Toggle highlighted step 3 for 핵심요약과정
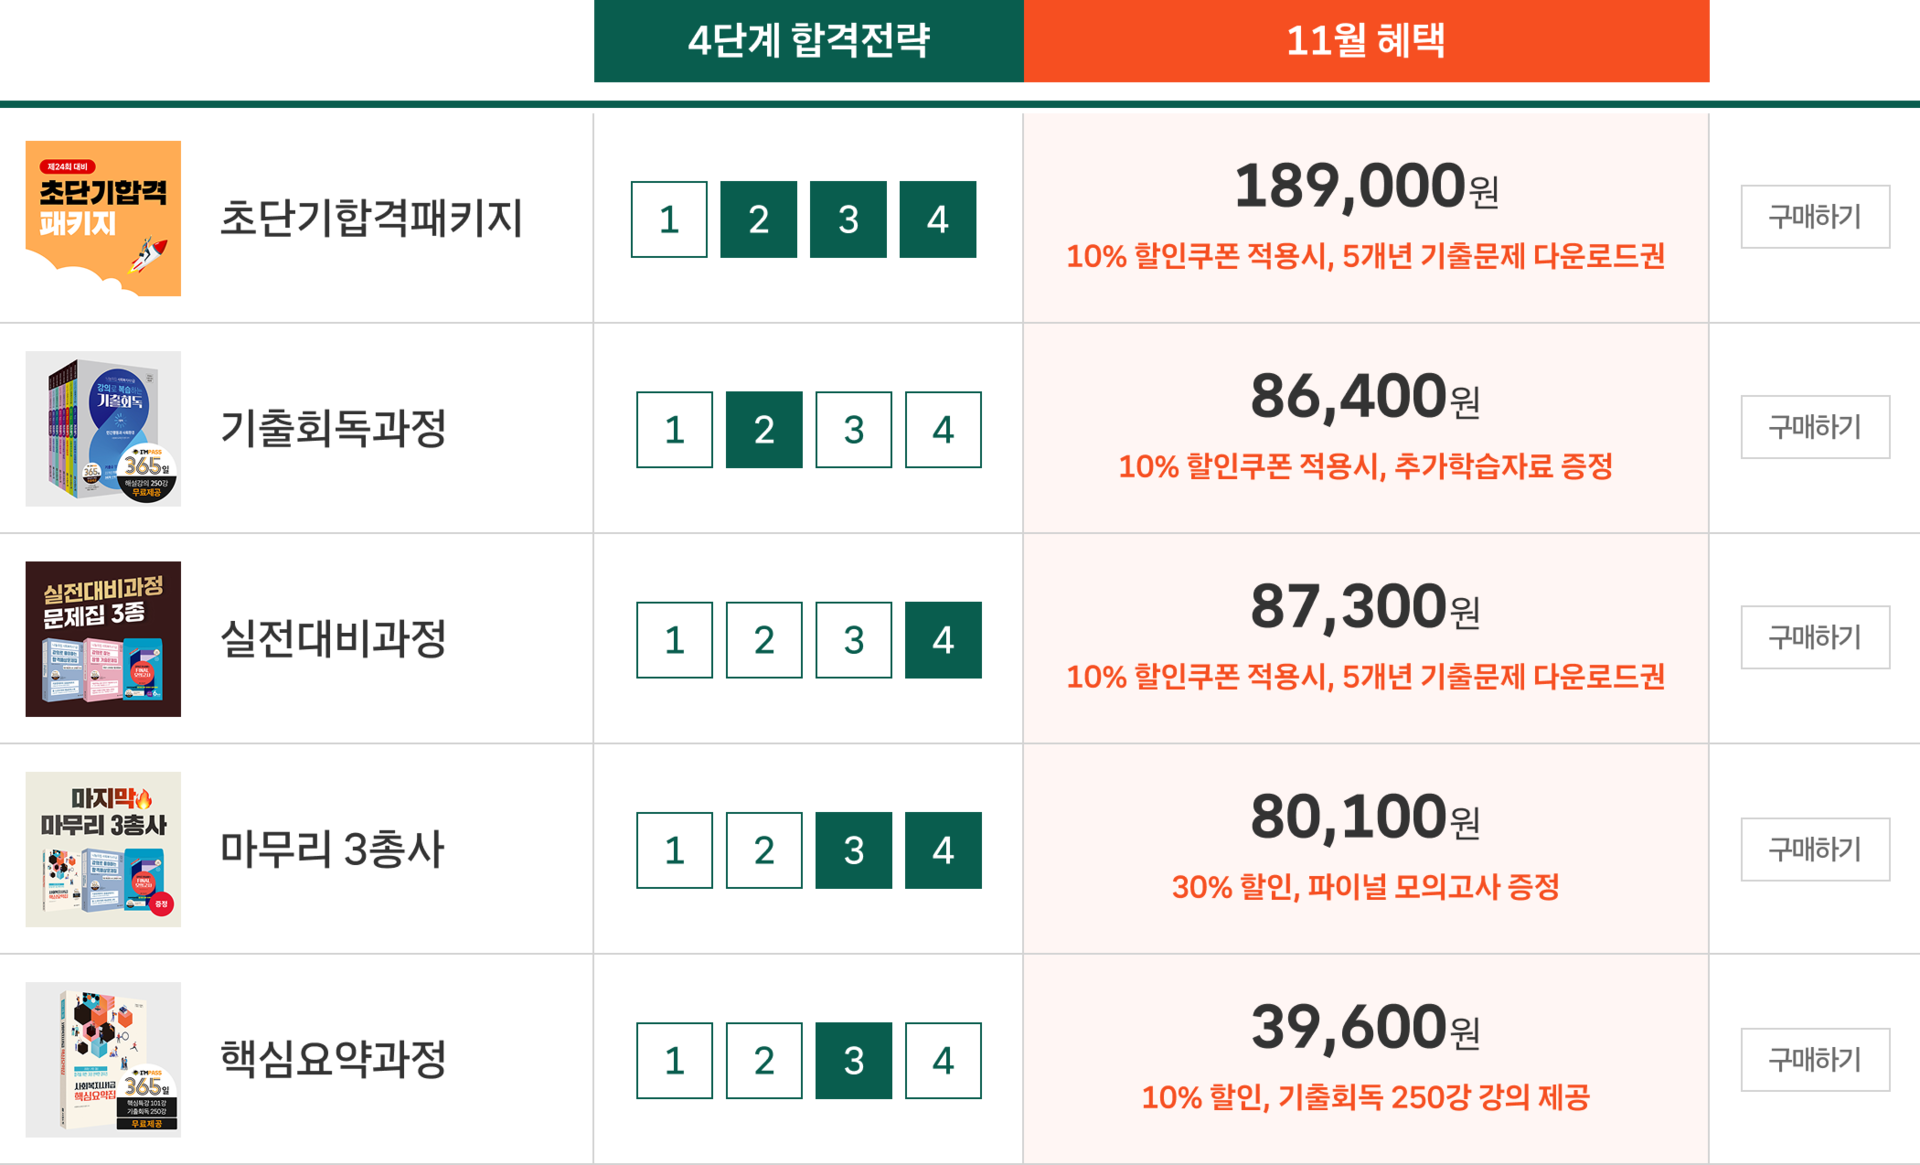 [x=853, y=1060]
